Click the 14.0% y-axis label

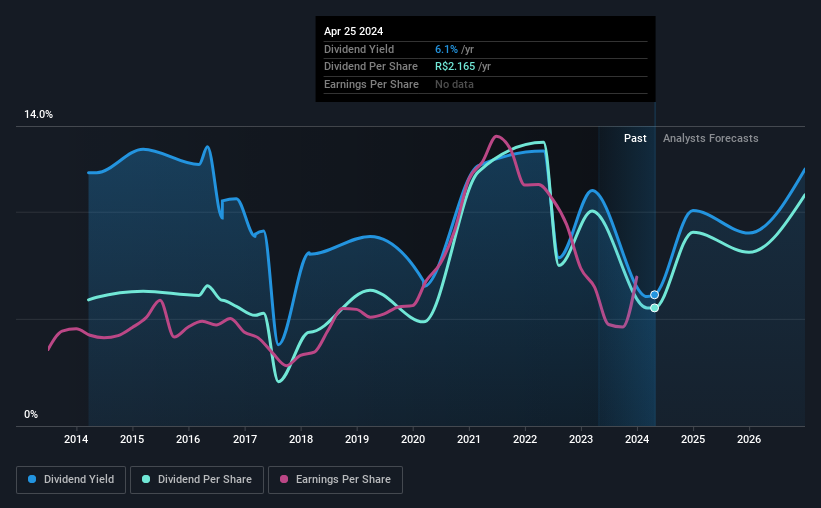pos(38,115)
